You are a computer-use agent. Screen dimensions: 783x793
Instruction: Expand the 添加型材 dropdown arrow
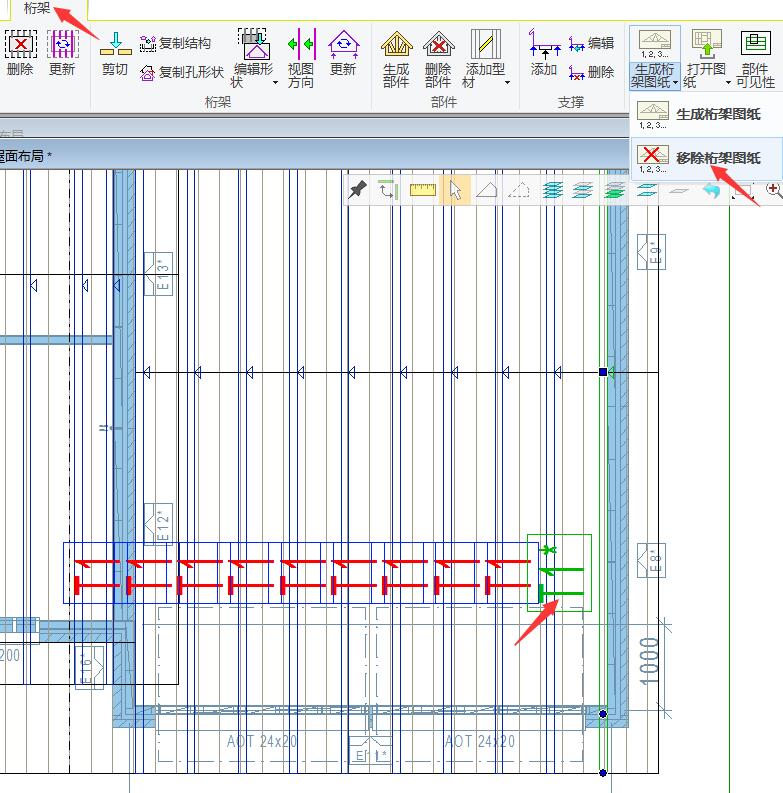[507, 82]
